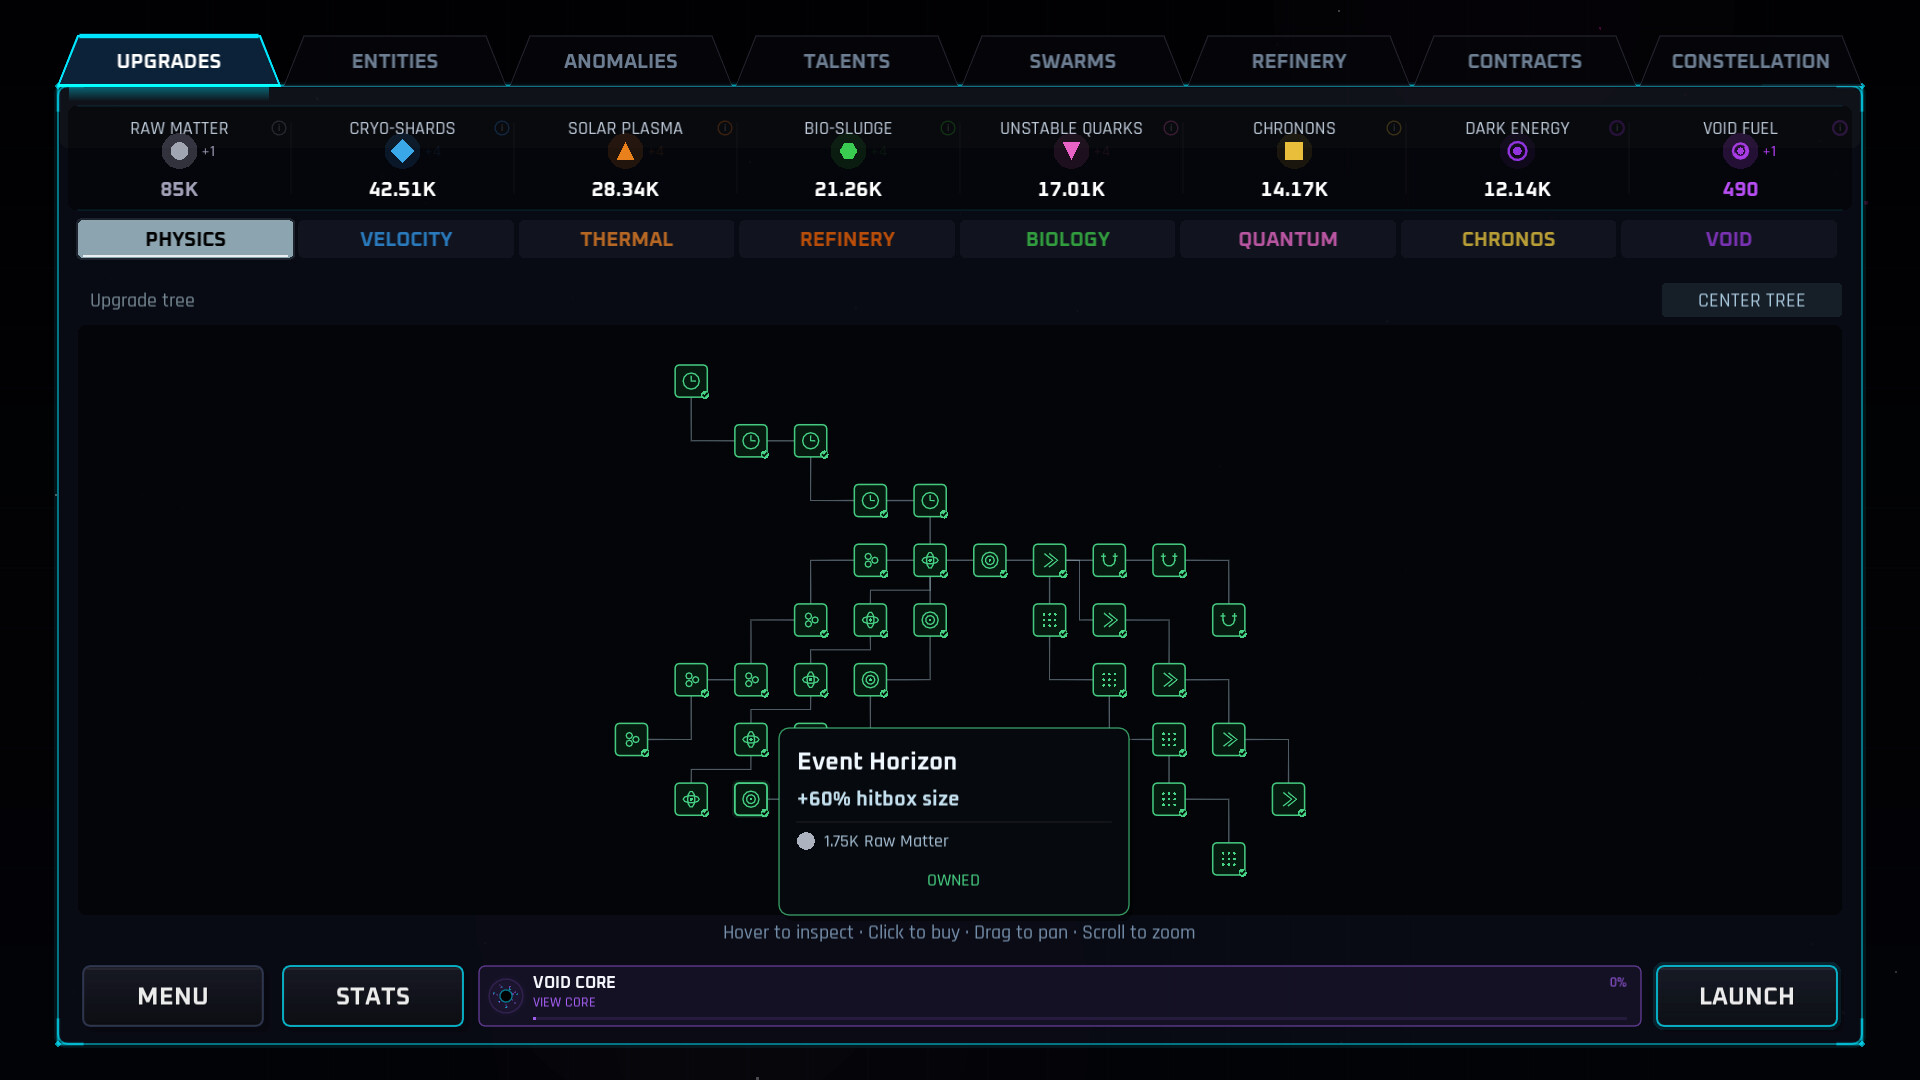Image resolution: width=1920 pixels, height=1080 pixels.
Task: Open the Constellation tab
Action: (x=1751, y=61)
